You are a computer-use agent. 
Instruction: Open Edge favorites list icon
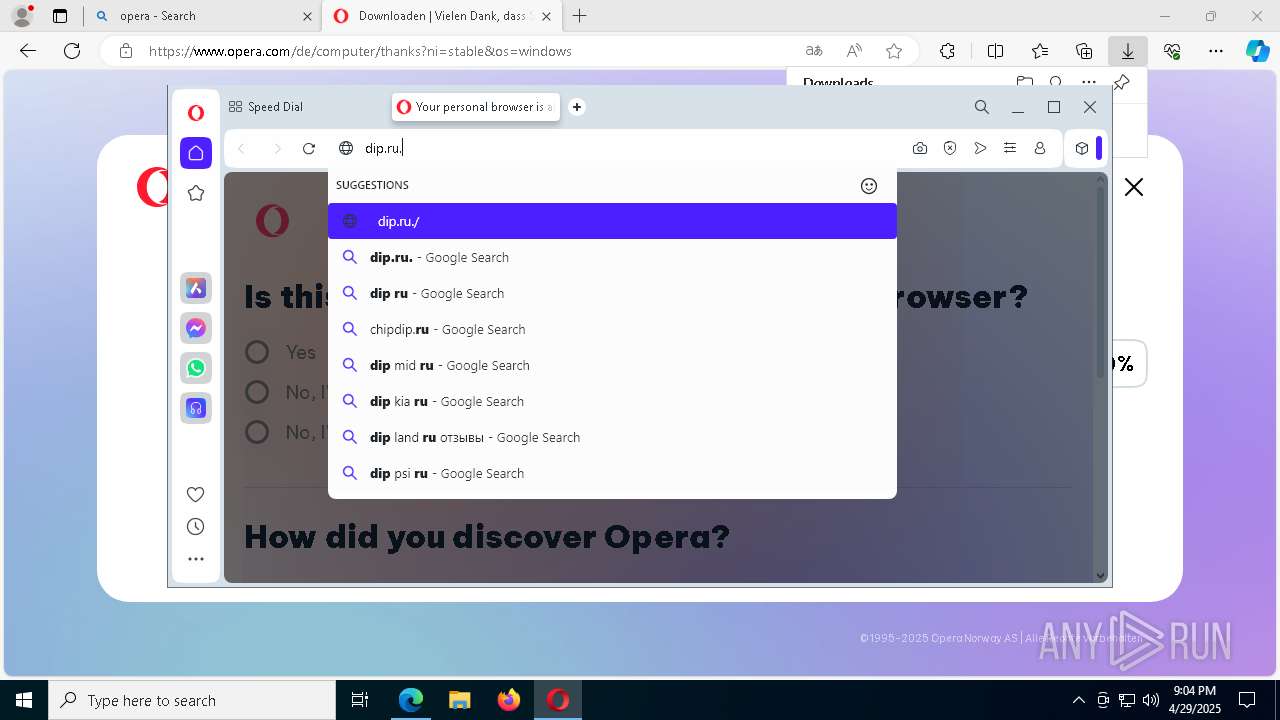1040,51
